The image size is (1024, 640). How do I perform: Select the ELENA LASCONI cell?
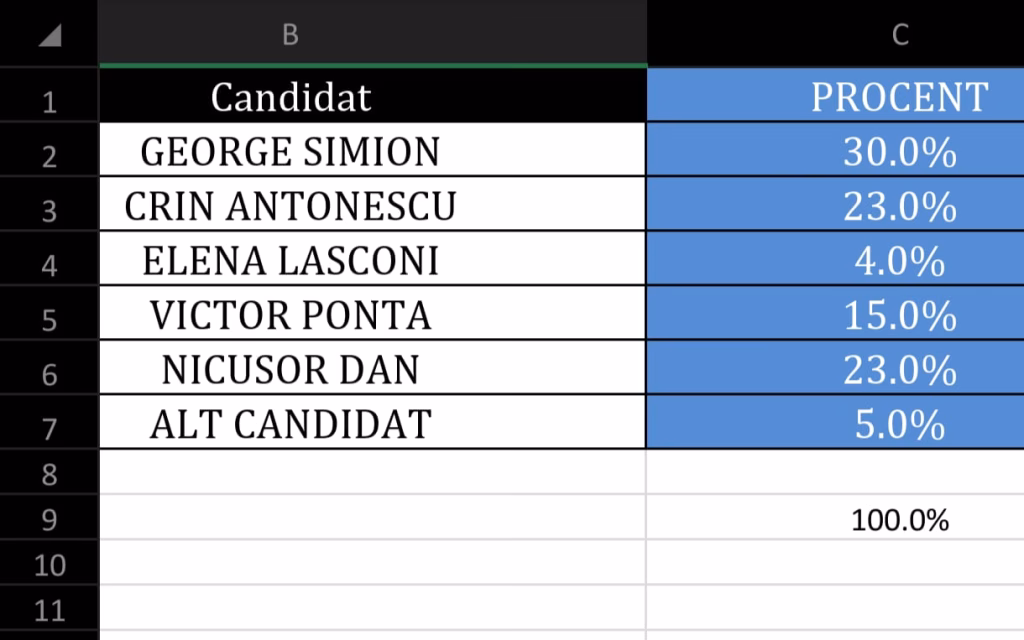(290, 260)
